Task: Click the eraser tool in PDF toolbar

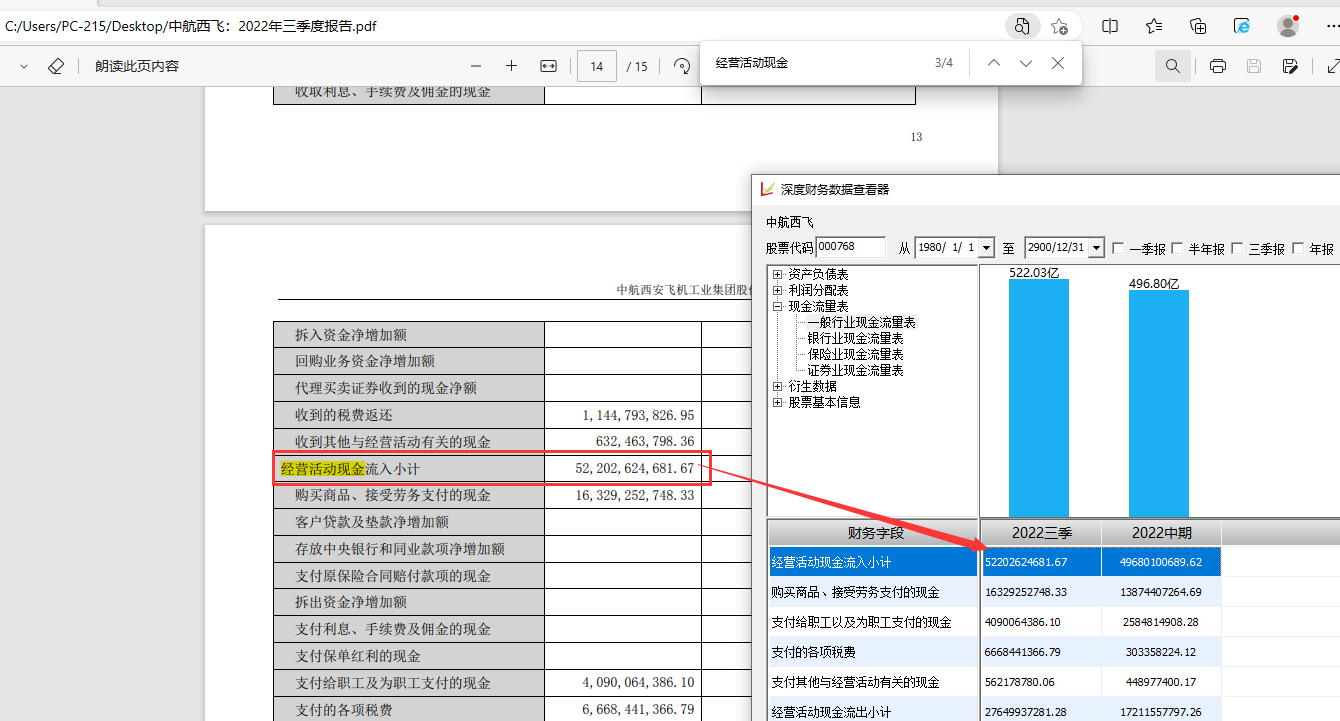Action: pyautogui.click(x=56, y=66)
